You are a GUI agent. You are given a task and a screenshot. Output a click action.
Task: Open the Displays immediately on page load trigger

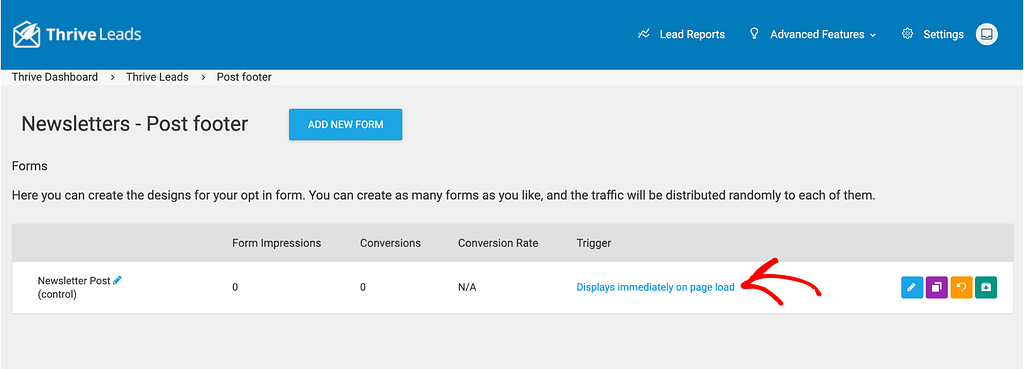(x=655, y=287)
